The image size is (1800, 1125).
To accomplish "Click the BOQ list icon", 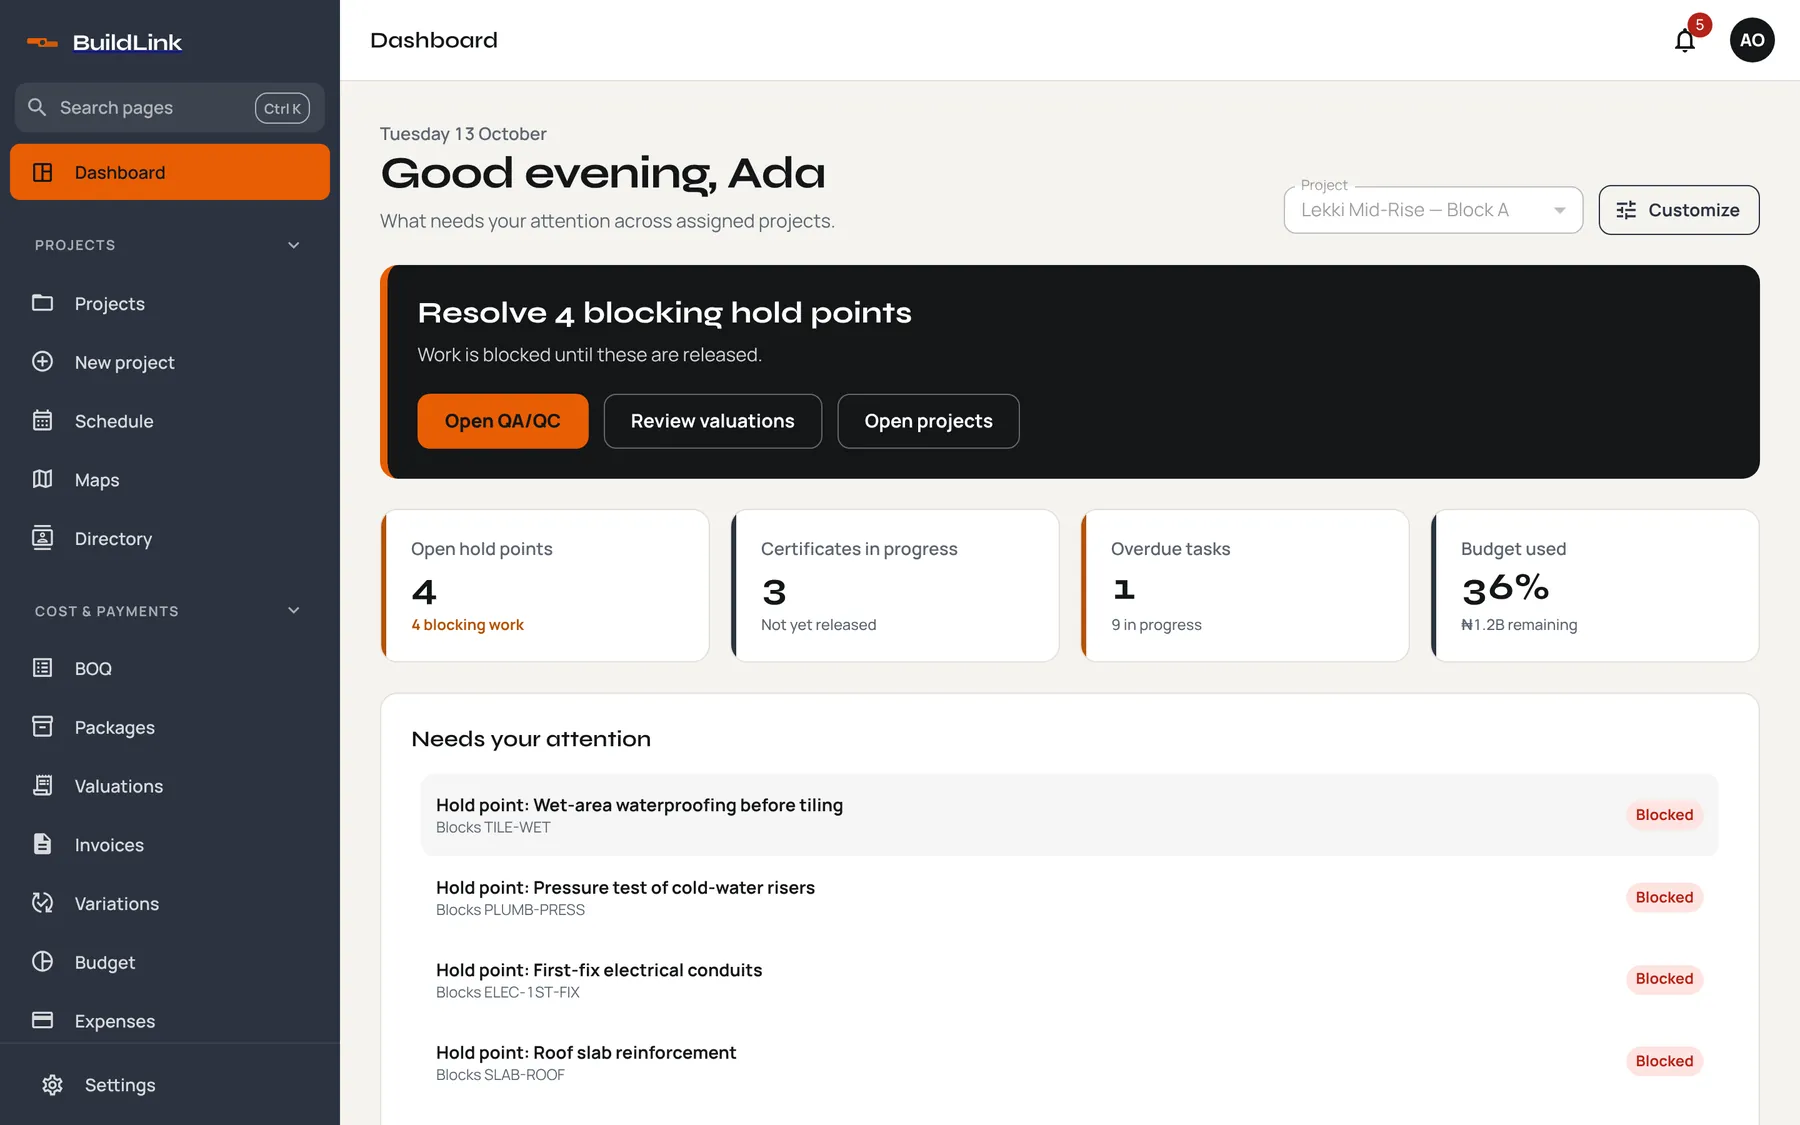I will (x=42, y=668).
